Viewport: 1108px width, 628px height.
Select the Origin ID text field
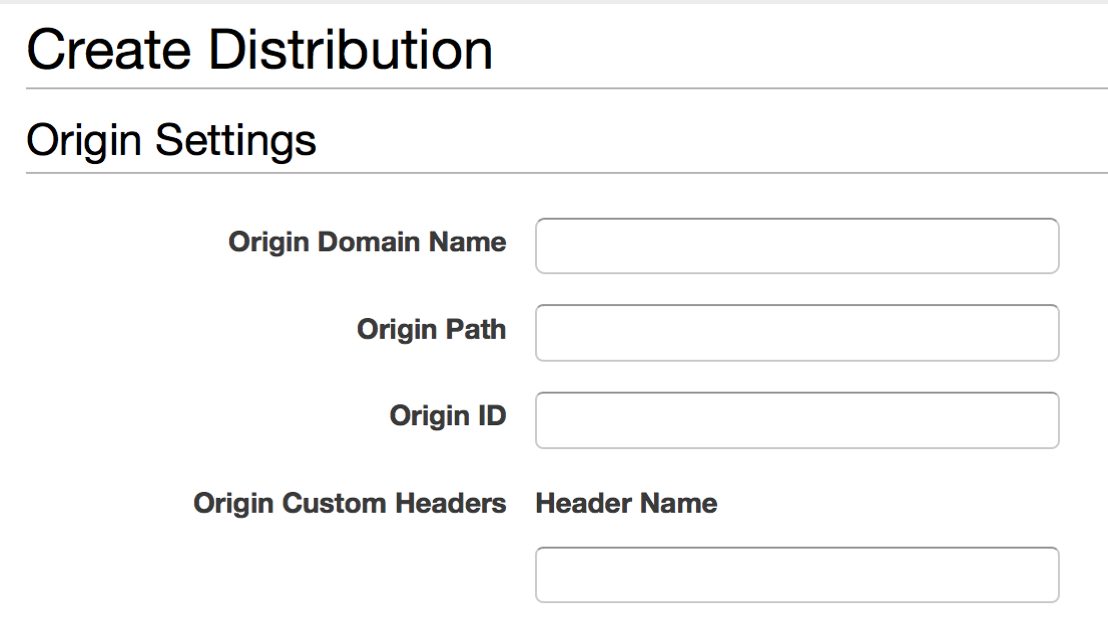click(x=797, y=420)
